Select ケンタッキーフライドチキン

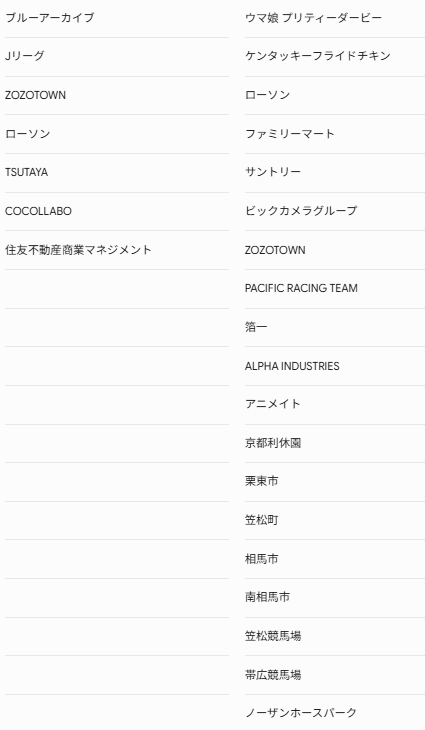pyautogui.click(x=317, y=56)
